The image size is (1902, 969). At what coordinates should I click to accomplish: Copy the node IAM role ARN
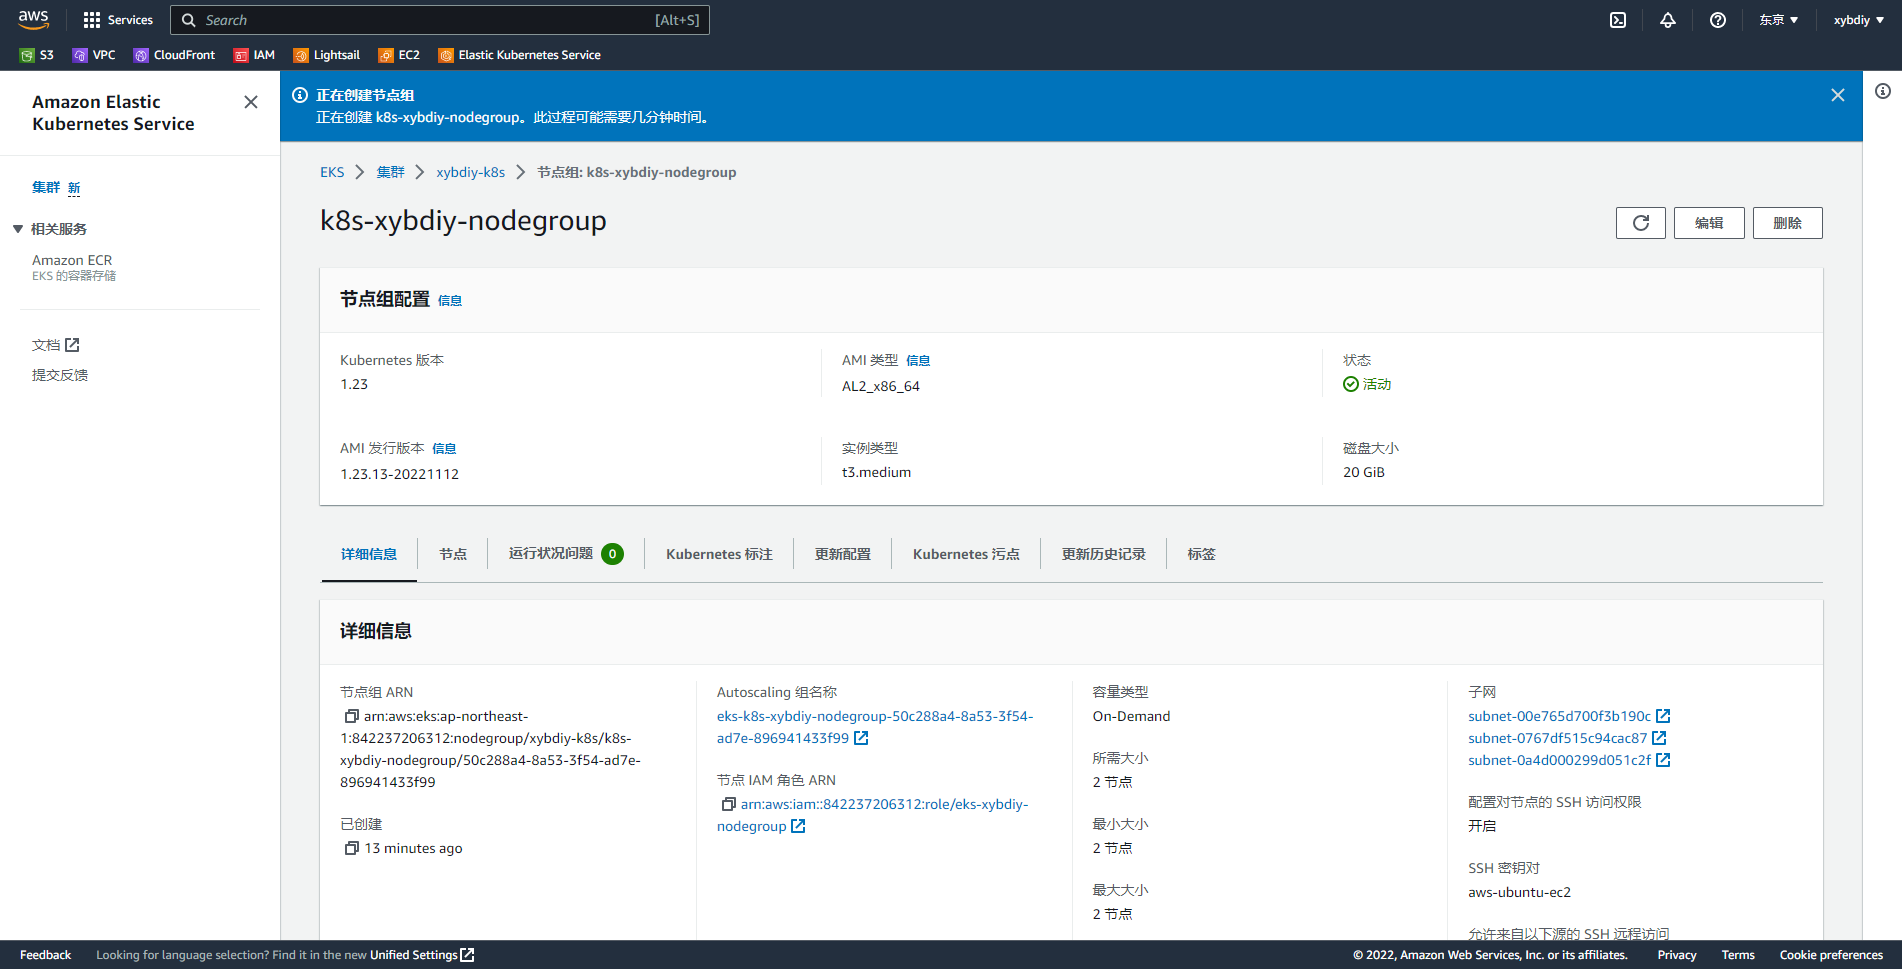coord(728,804)
